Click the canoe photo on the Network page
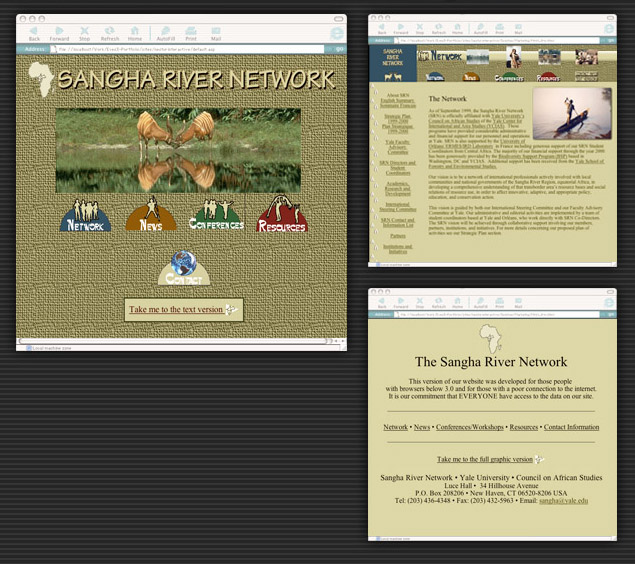The width and height of the screenshot is (635, 564). (x=572, y=114)
